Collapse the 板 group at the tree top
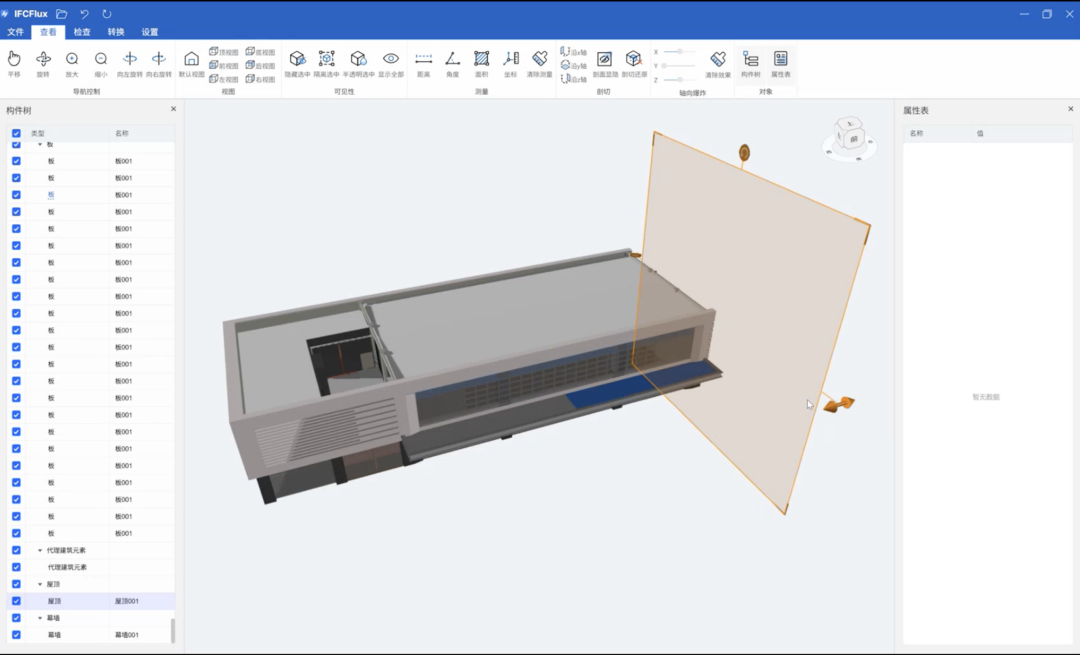This screenshot has width=1080, height=655. pos(39,145)
